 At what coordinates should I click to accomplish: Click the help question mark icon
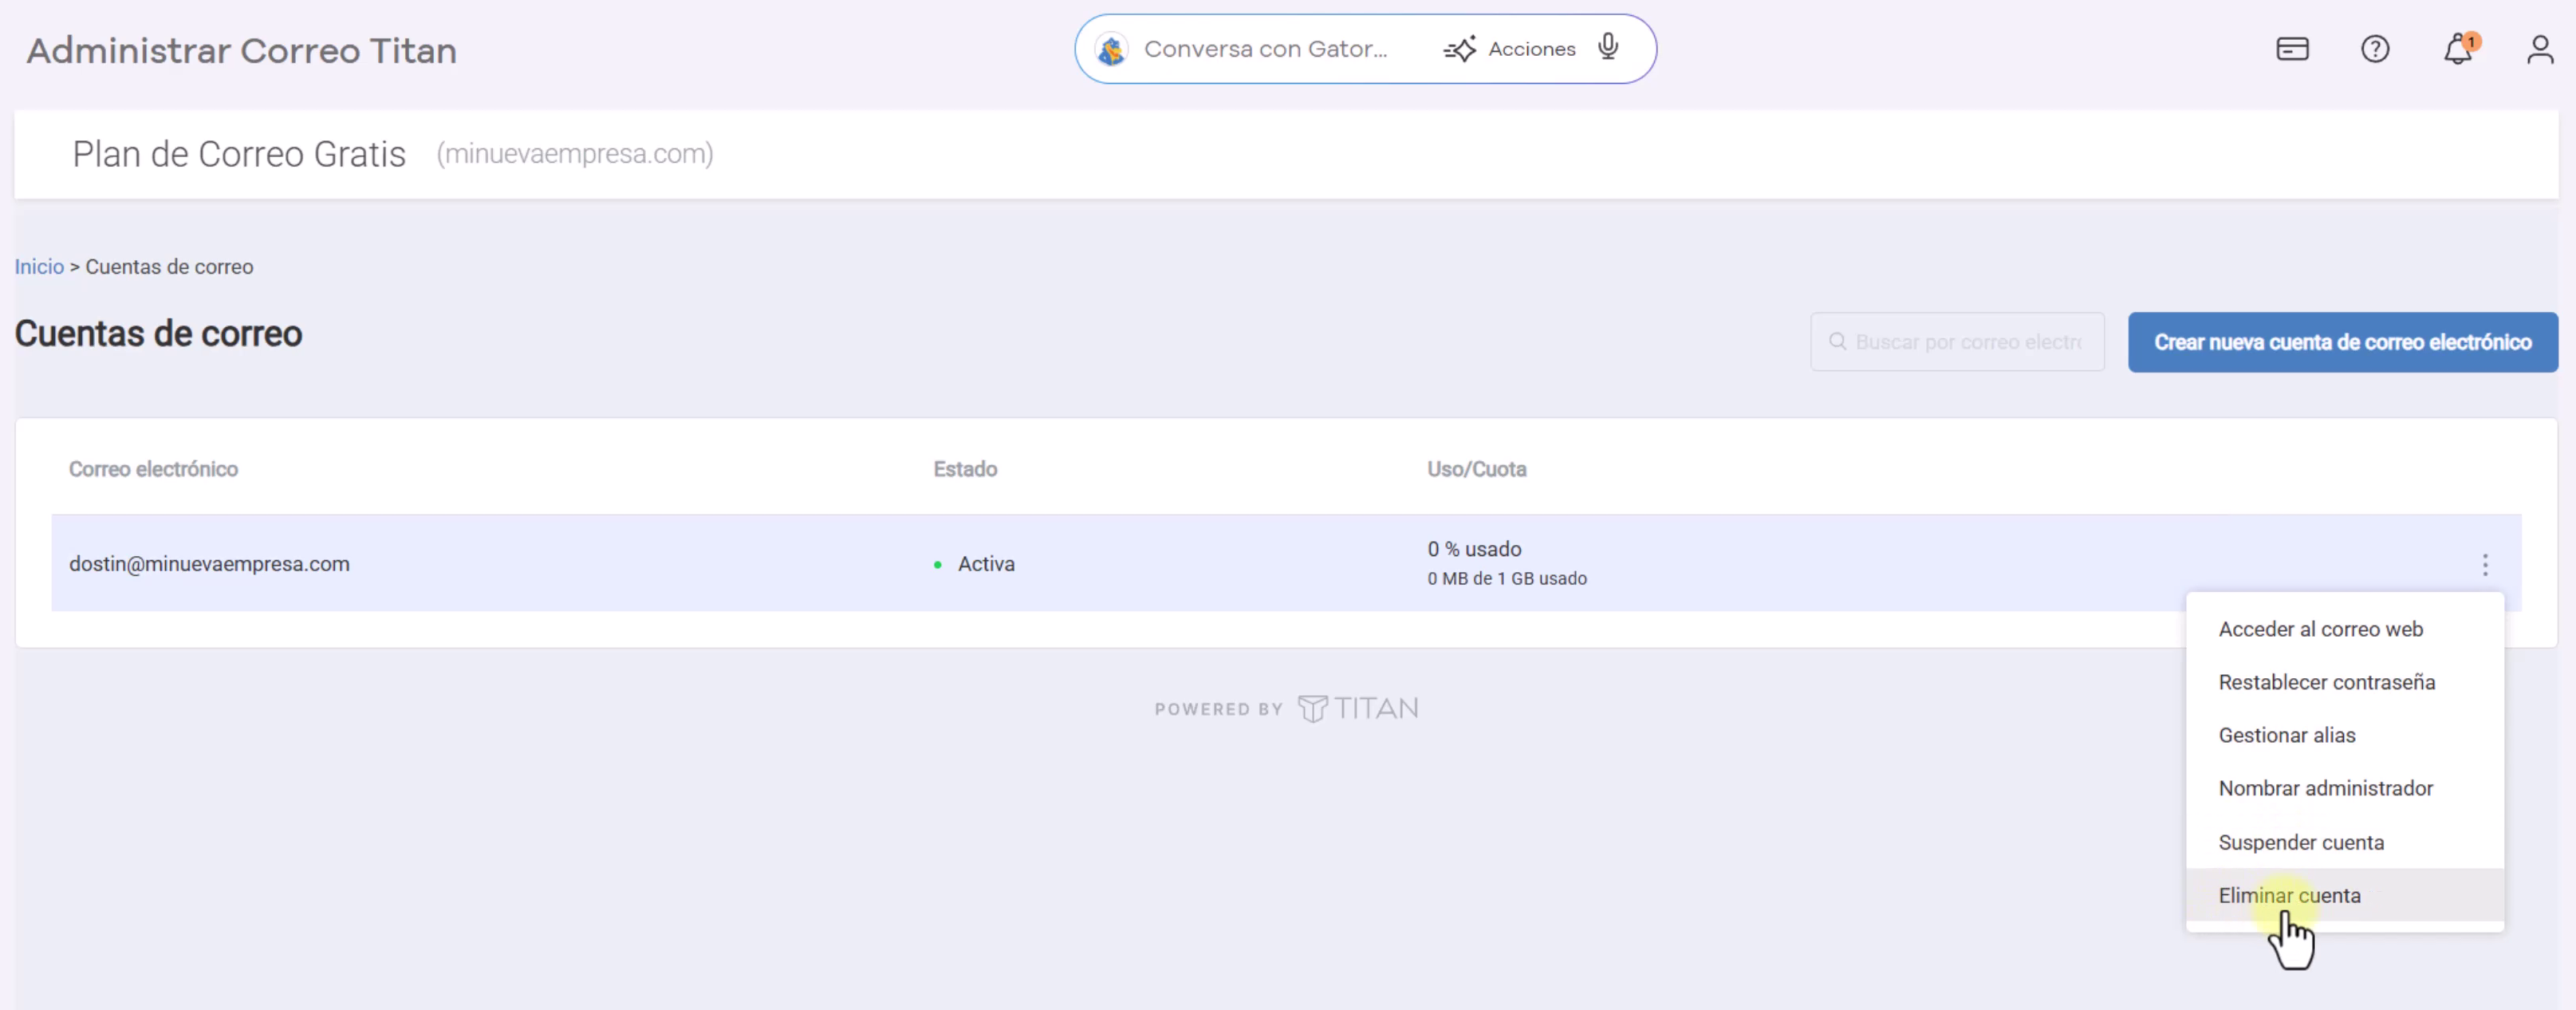[2375, 49]
